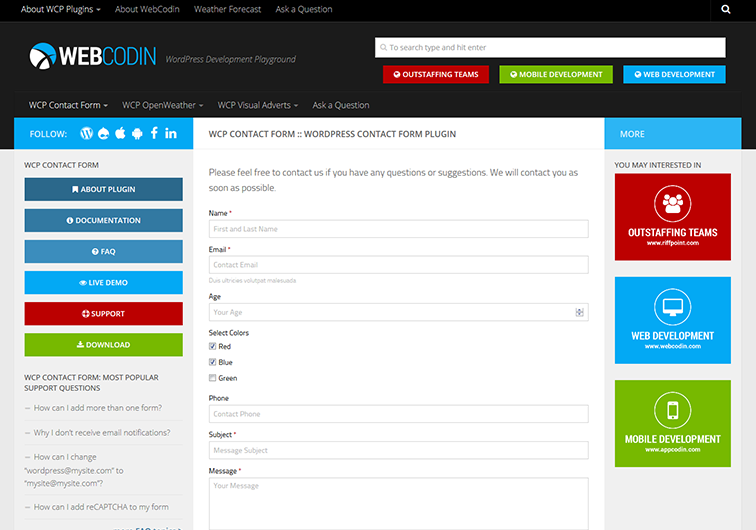The image size is (756, 530).
Task: Open the Apple follow icon
Action: click(x=121, y=133)
